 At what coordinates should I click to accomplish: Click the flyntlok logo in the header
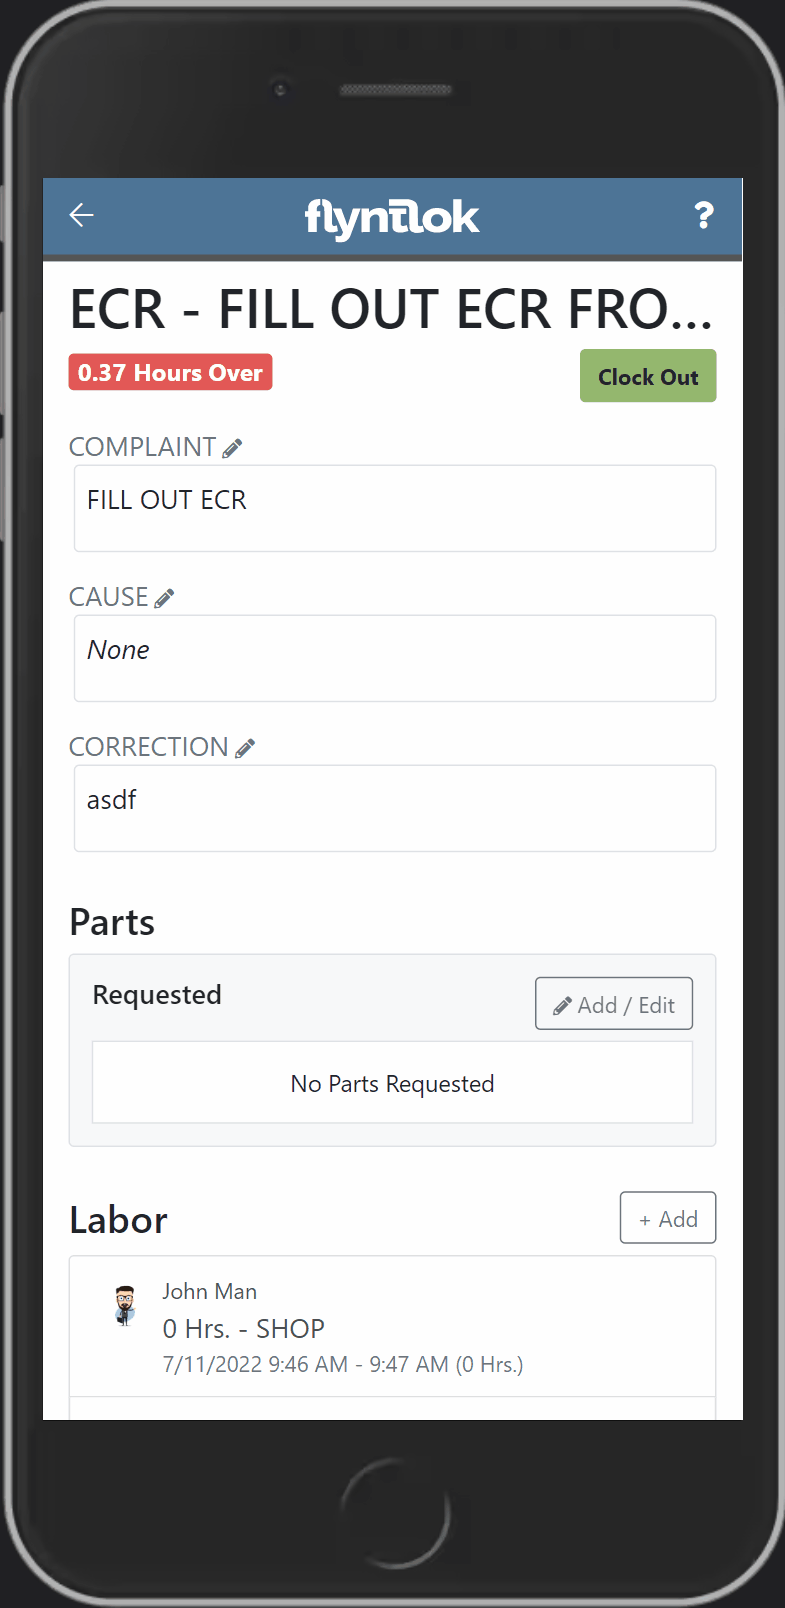(391, 216)
